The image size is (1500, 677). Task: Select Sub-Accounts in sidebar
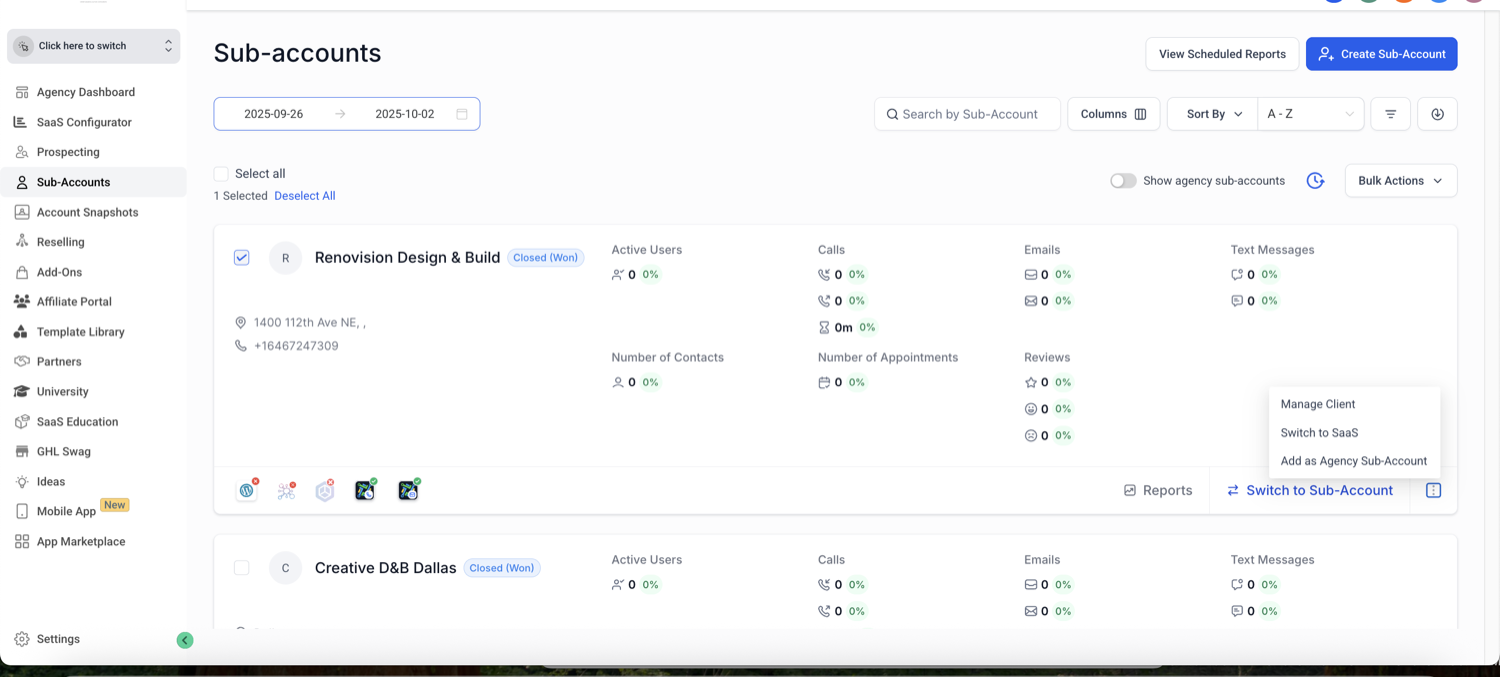click(73, 182)
